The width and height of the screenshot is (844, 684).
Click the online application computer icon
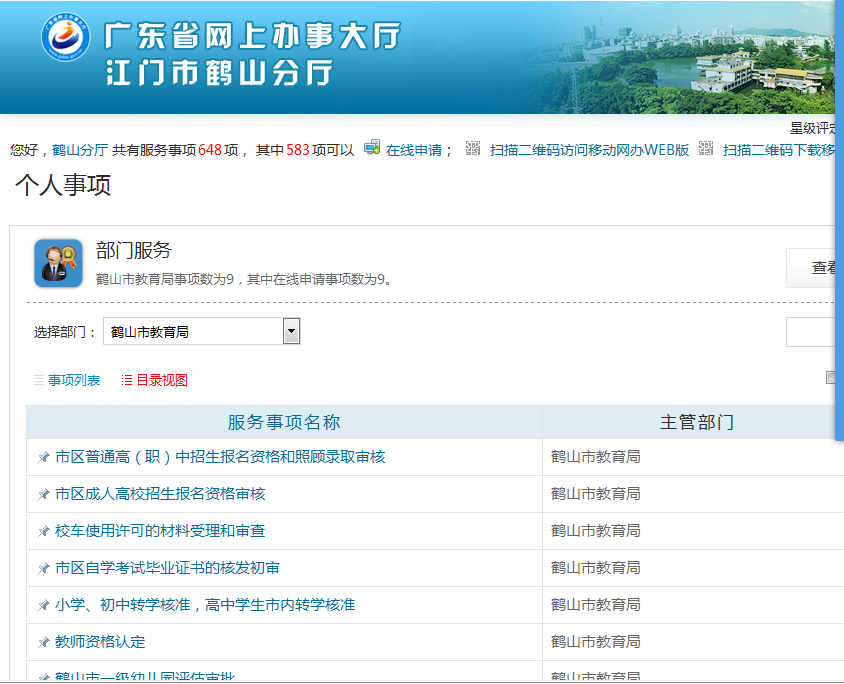[372, 148]
